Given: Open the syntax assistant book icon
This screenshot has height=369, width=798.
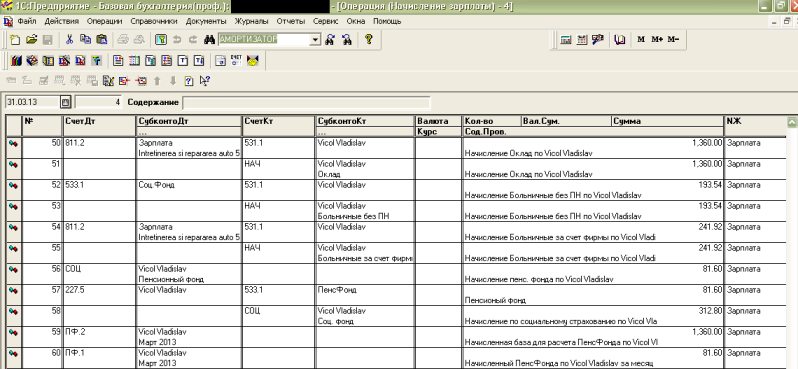Looking at the screenshot, I should tap(619, 39).
